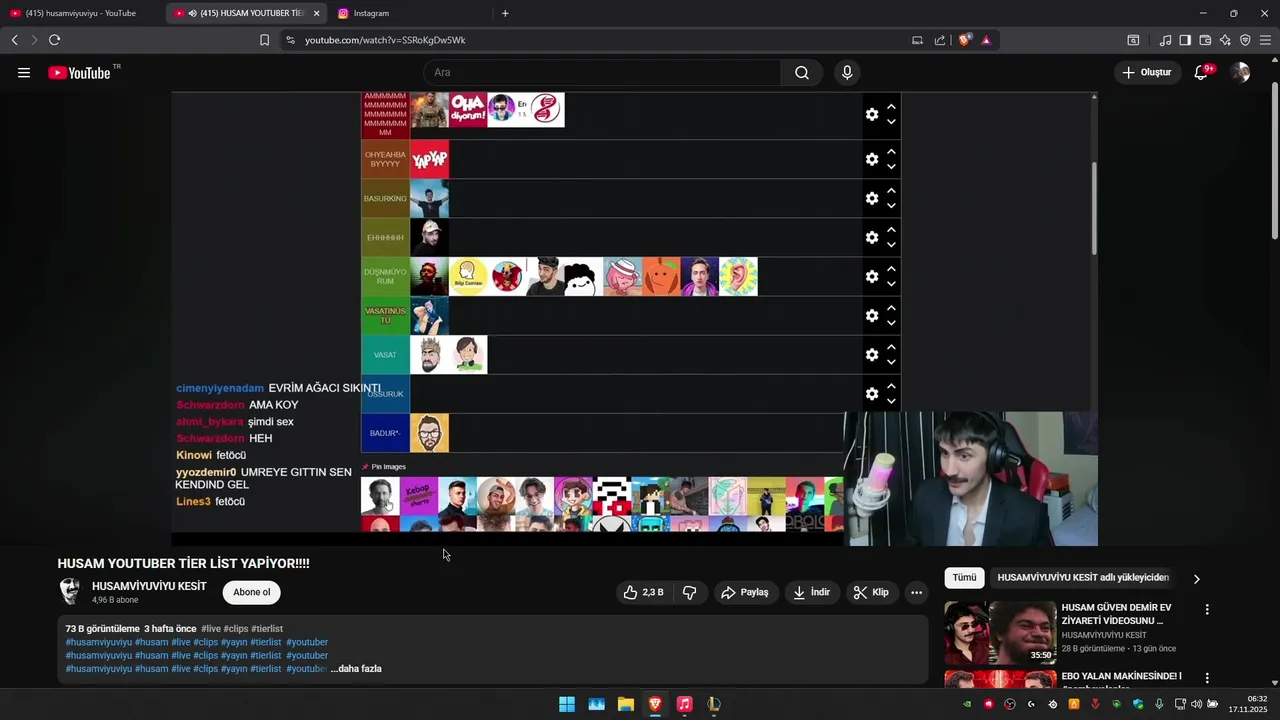Open YouTube notifications bell
1280x720 pixels.
click(1202, 72)
